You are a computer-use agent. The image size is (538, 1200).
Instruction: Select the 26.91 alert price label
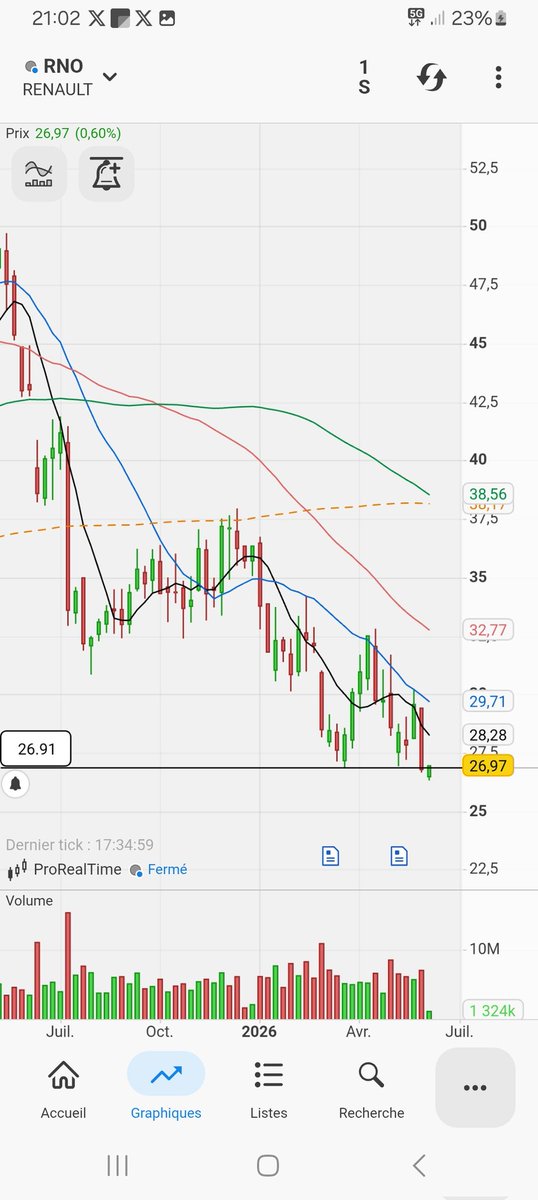36,749
